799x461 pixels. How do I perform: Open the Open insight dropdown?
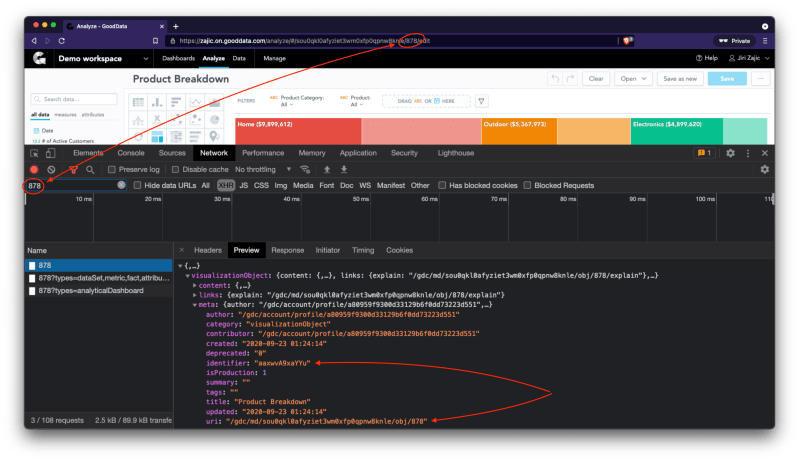[633, 78]
